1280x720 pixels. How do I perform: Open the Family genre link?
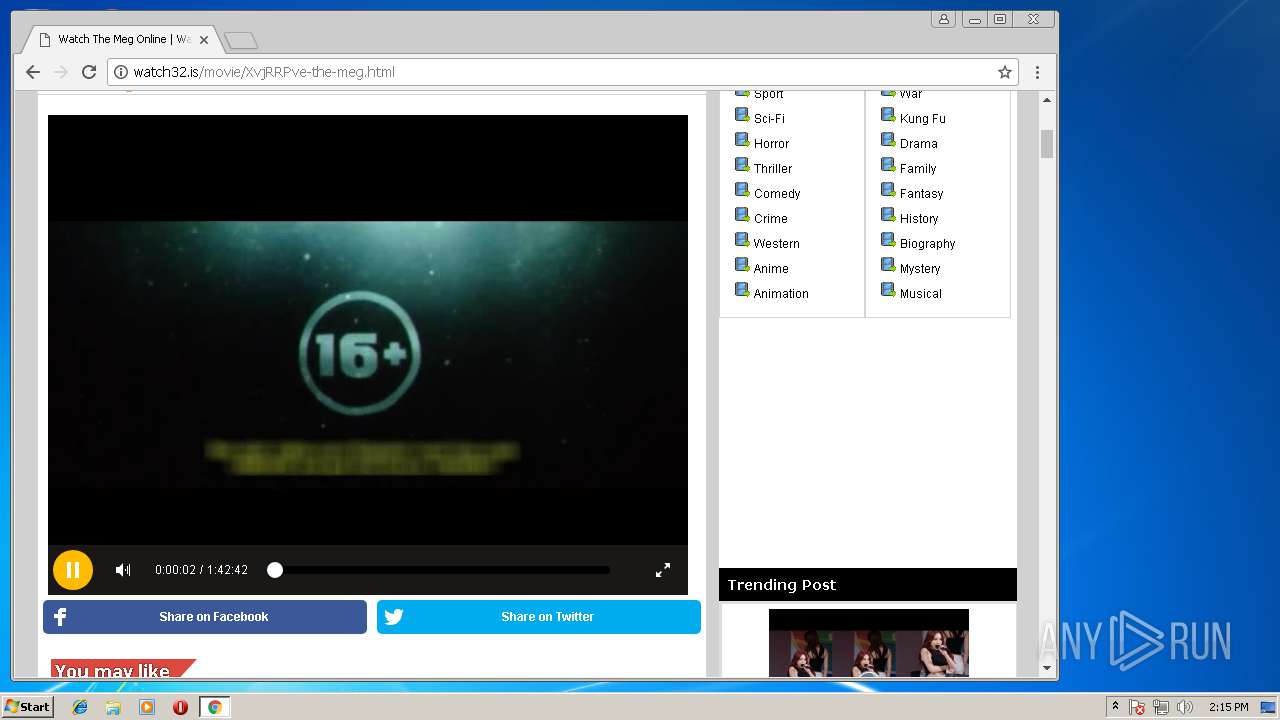click(918, 168)
